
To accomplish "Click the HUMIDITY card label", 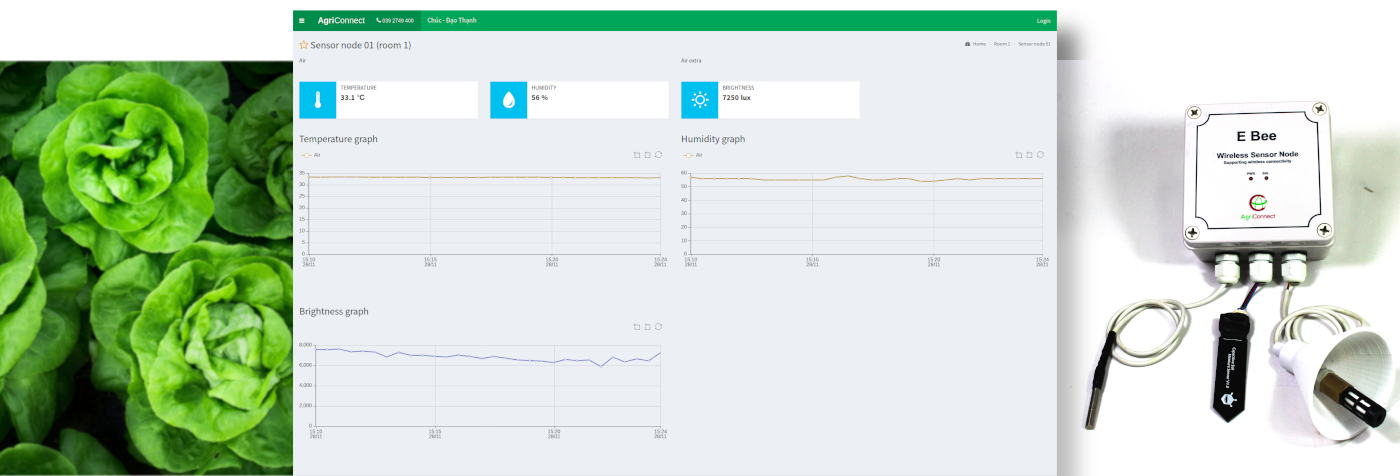I will coord(544,88).
